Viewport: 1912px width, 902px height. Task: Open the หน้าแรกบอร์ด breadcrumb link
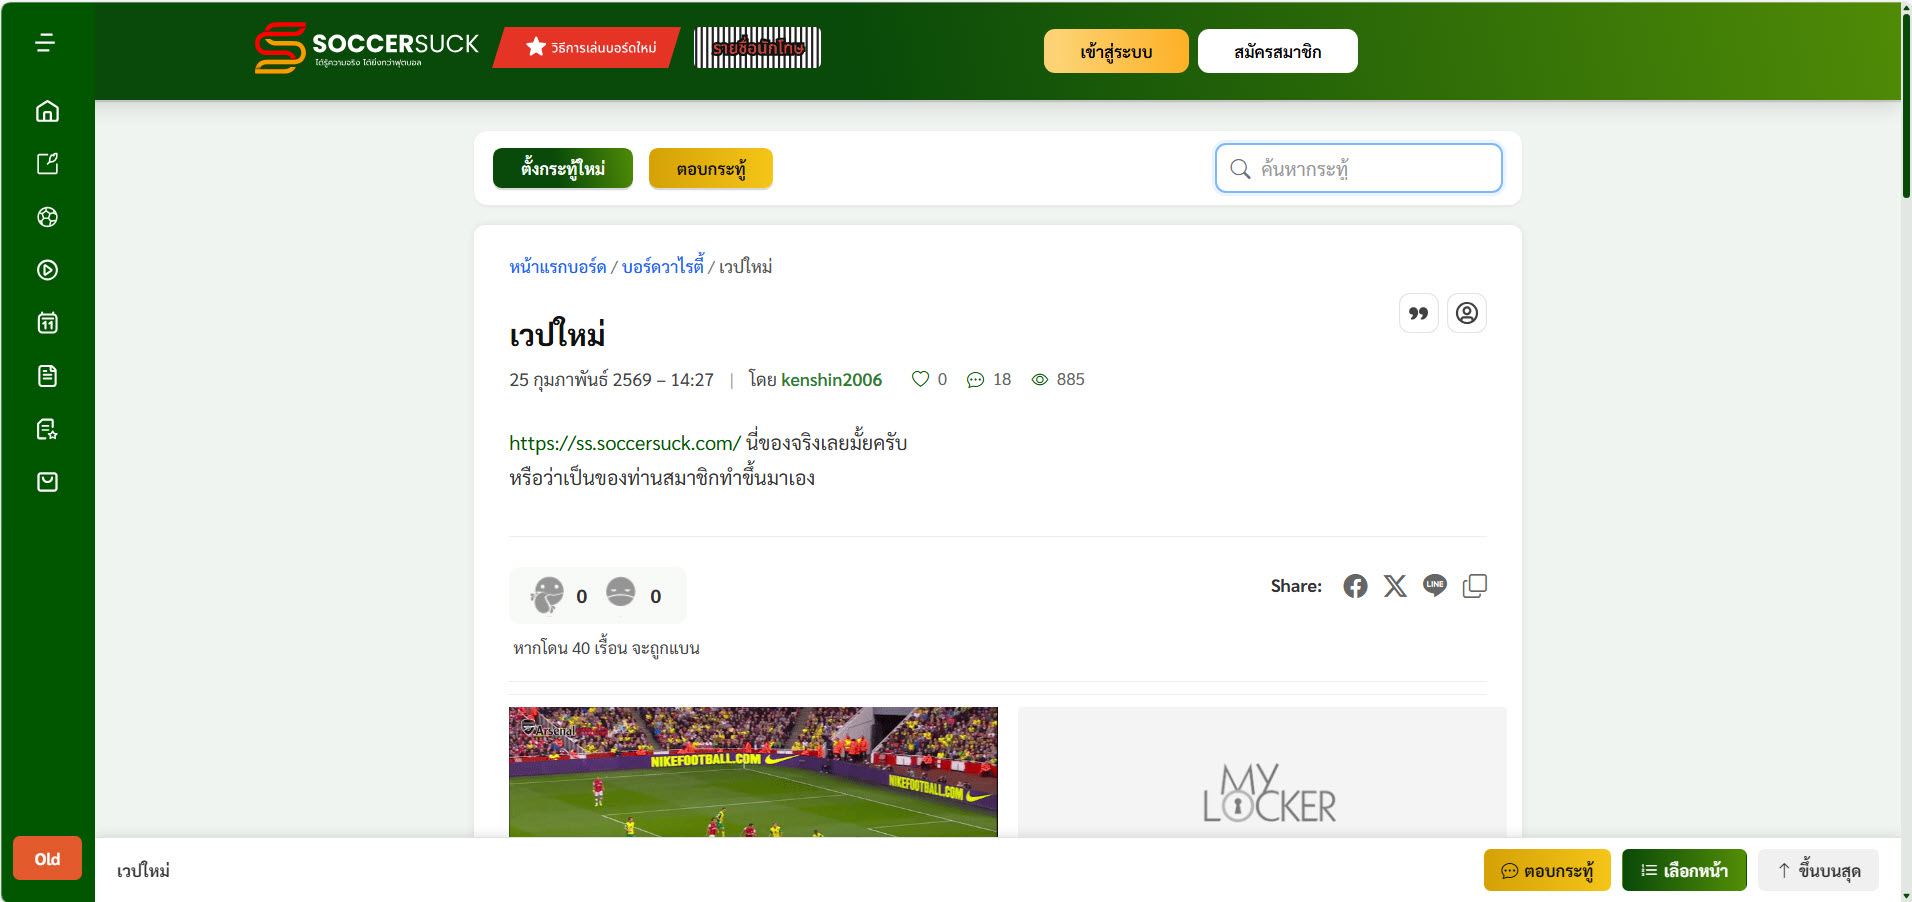[557, 267]
